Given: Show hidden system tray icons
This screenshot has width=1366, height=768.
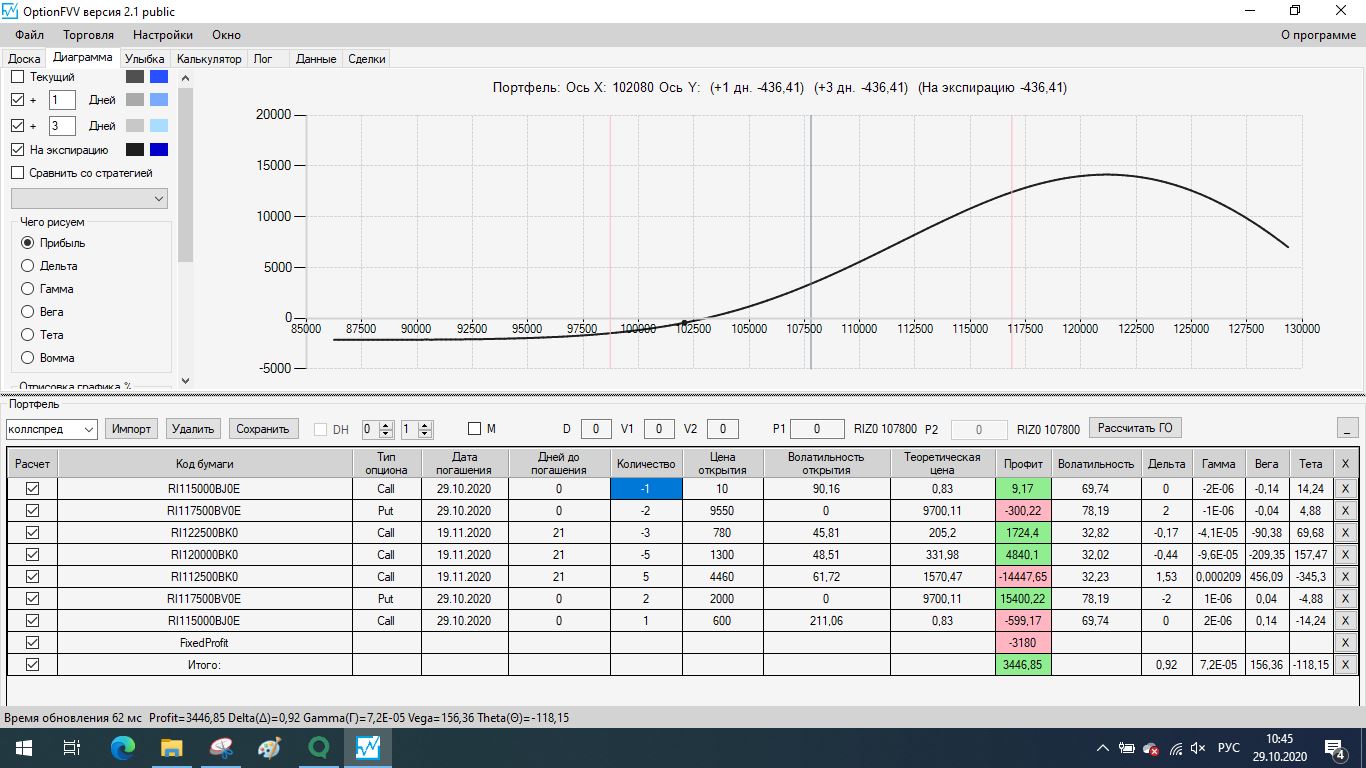Looking at the screenshot, I should coord(1103,748).
